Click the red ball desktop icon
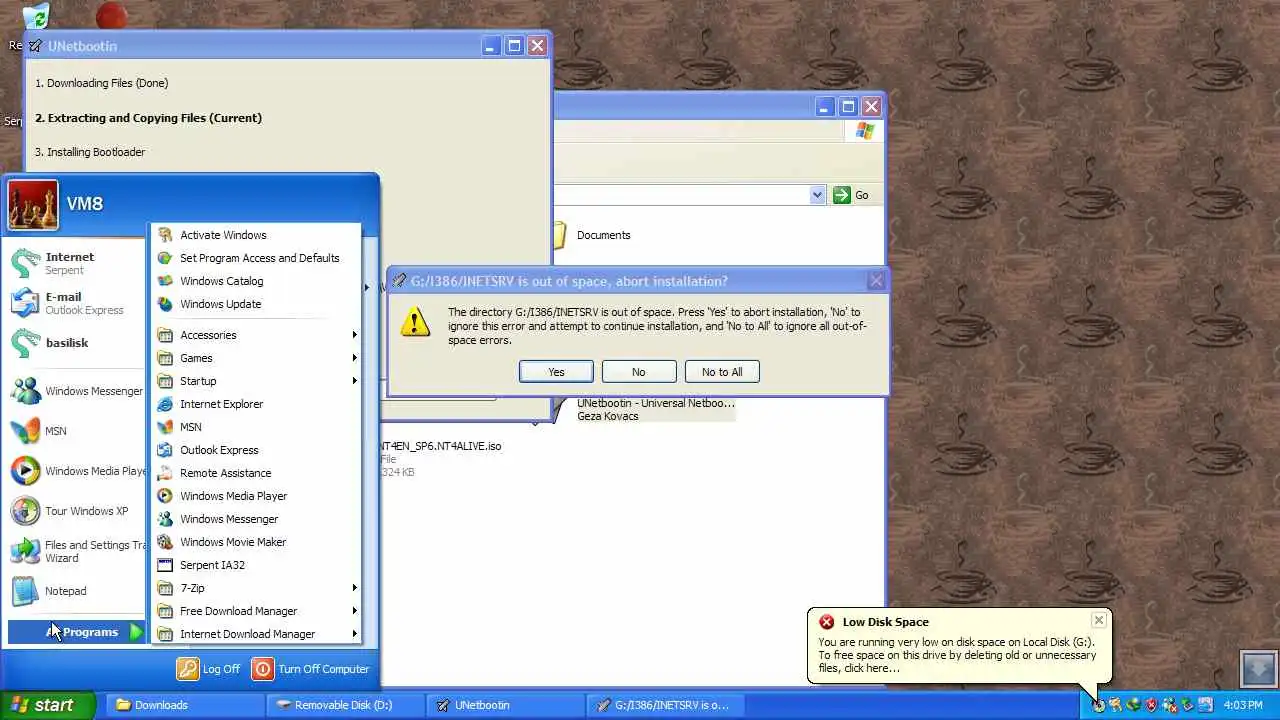Viewport: 1280px width, 720px height. [112, 15]
